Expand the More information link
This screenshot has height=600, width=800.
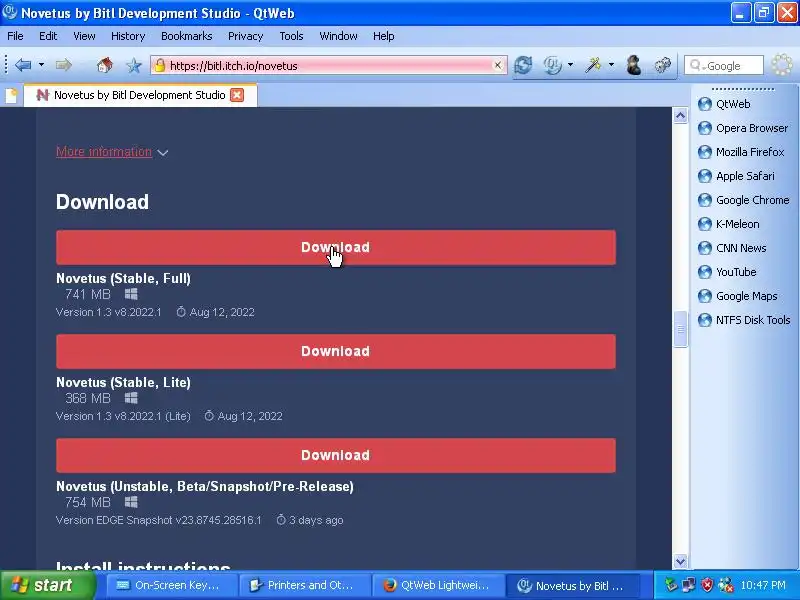104,152
